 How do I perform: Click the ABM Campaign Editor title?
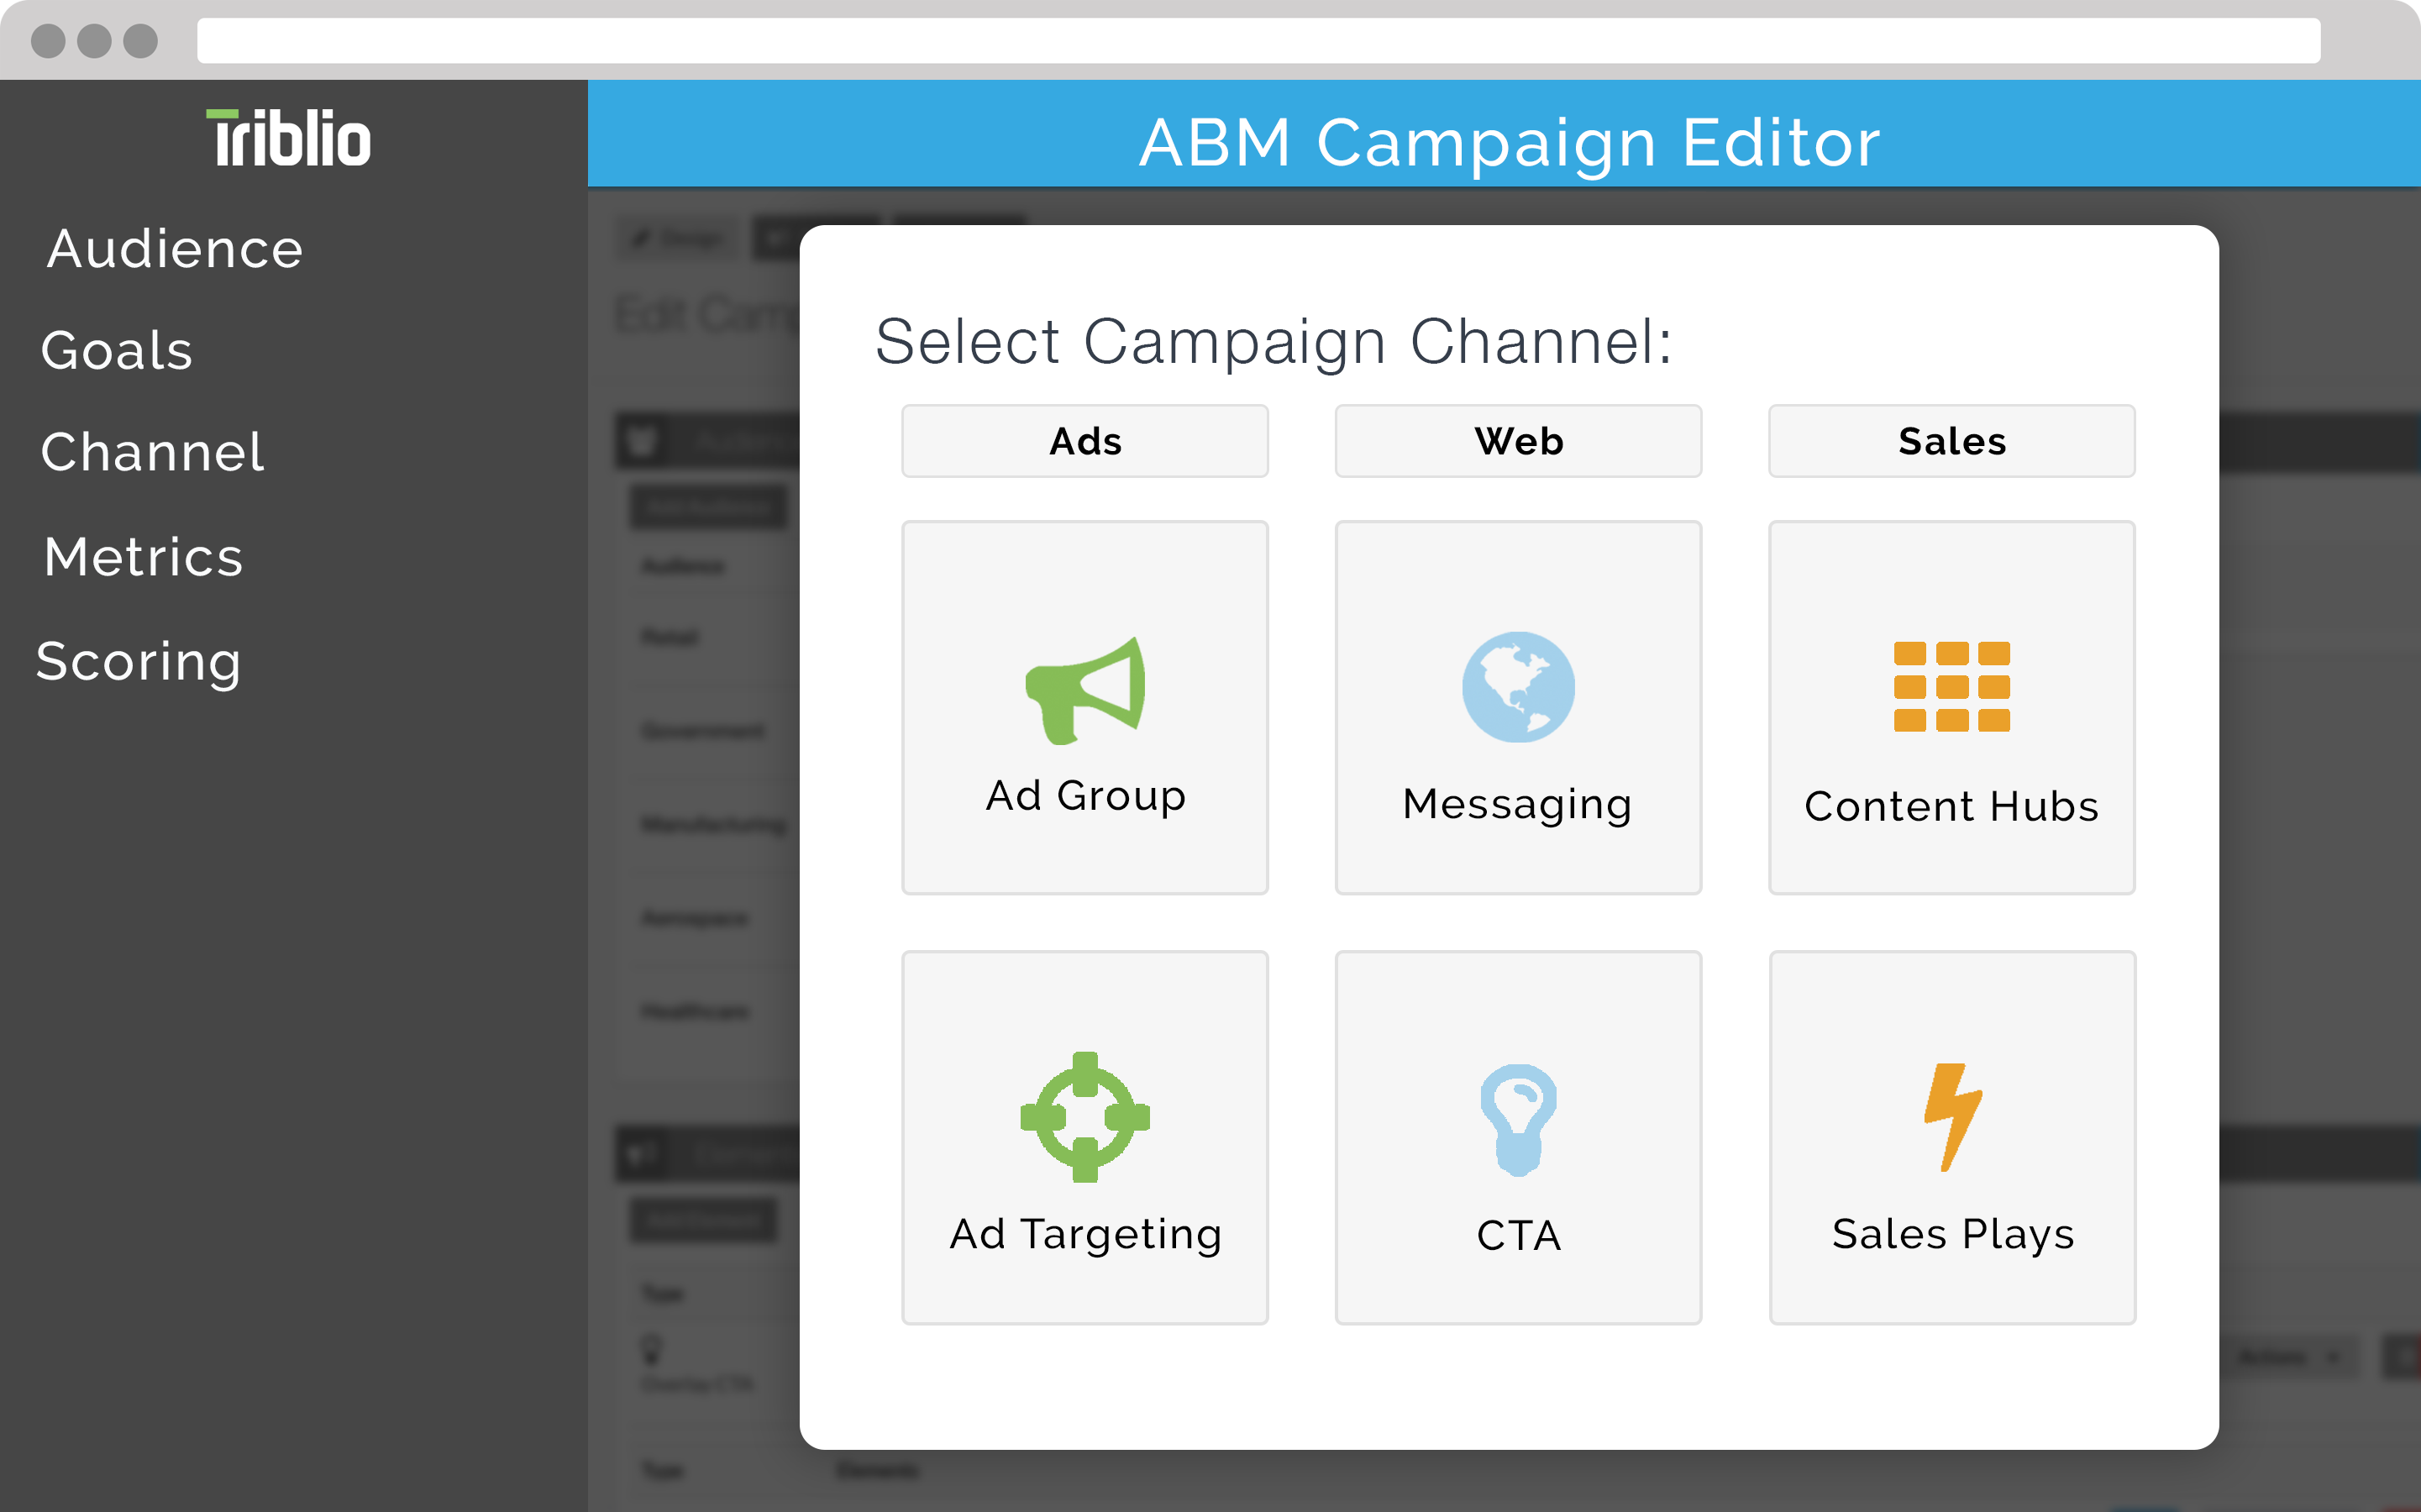pos(1509,142)
